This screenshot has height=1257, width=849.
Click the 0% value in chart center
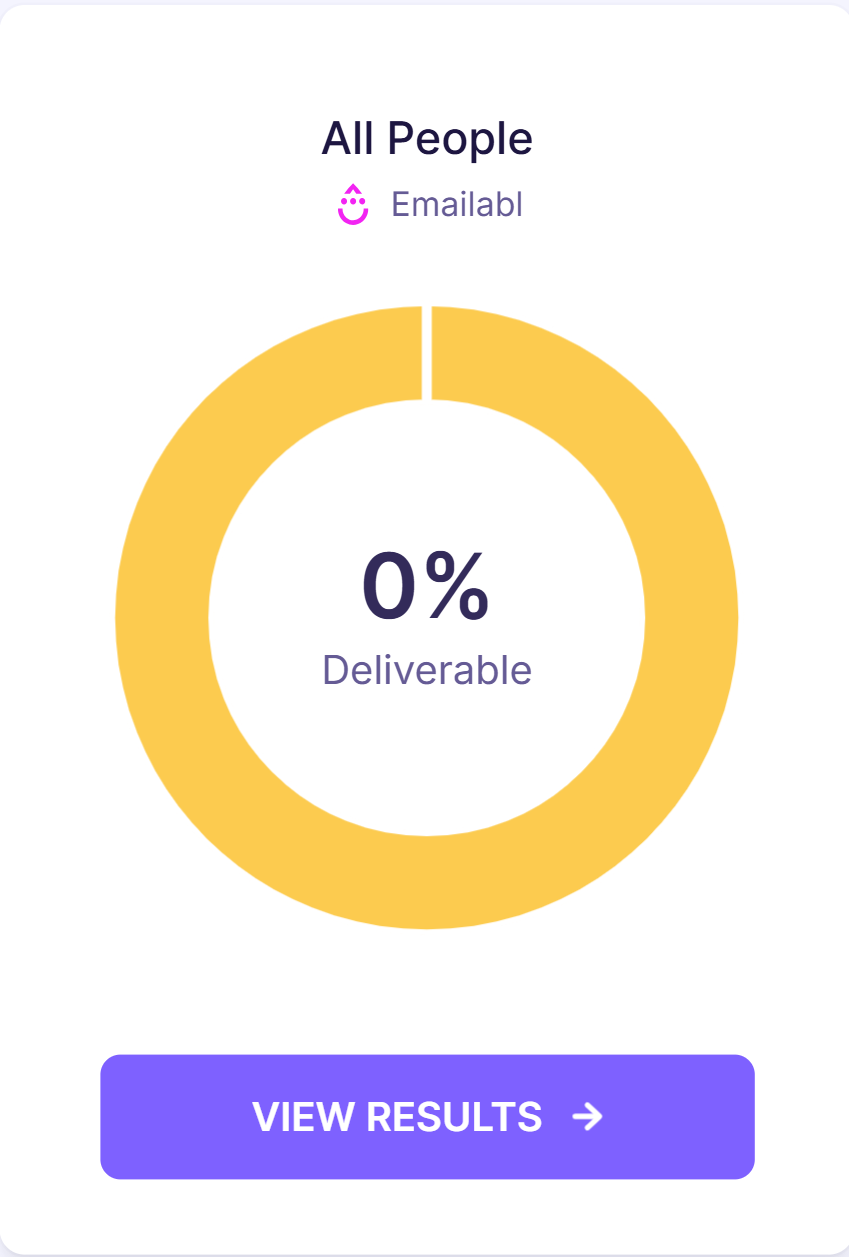point(426,587)
